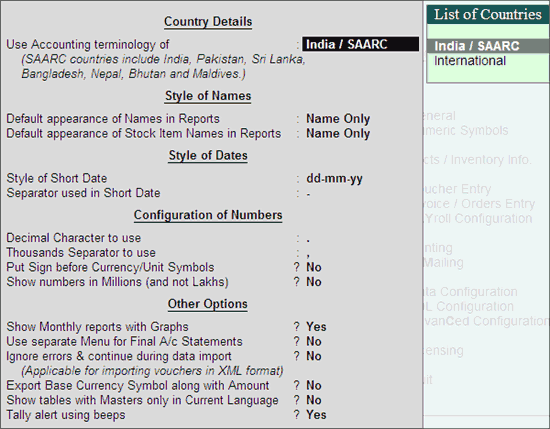Select the dd-mm-yy short date style value
Image resolution: width=550 pixels, height=429 pixels.
(x=334, y=179)
